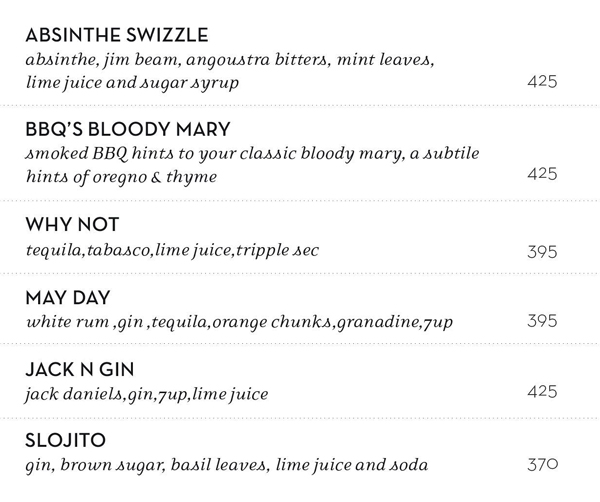Image resolution: width=600 pixels, height=502 pixels.
Task: Select the Slojito price 370
Action: pos(542,464)
